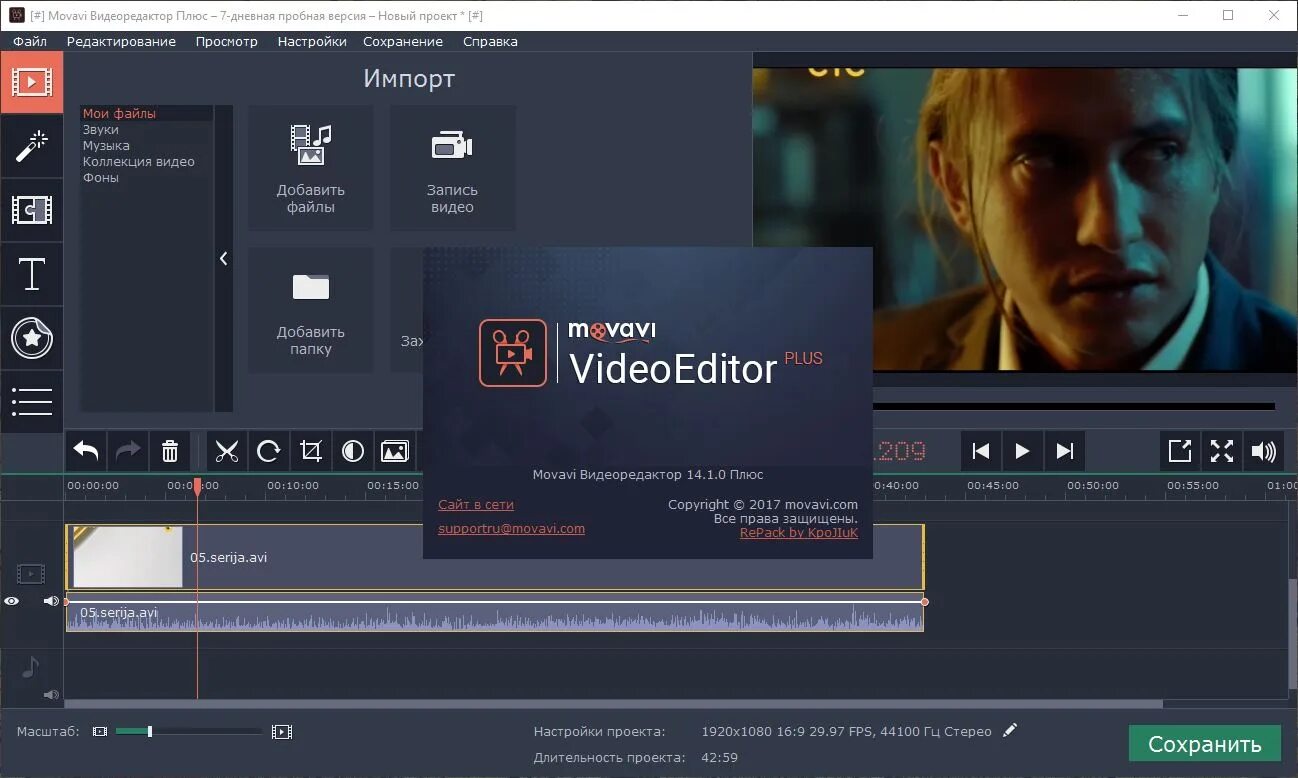This screenshot has height=778, width=1298.
Task: Open the Filters magic wand tab
Action: 31,146
